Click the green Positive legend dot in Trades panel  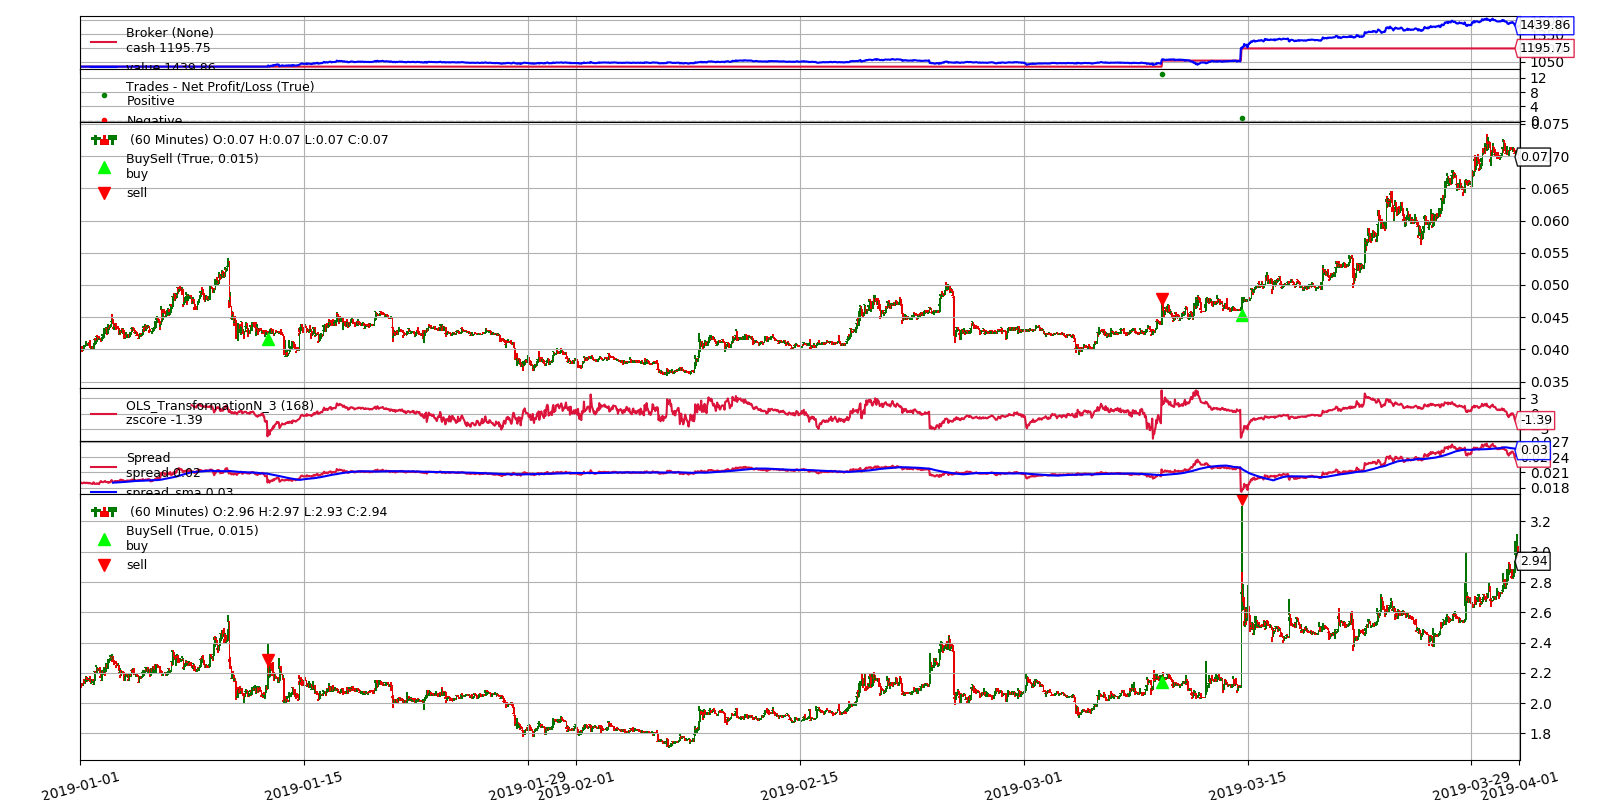click(104, 95)
